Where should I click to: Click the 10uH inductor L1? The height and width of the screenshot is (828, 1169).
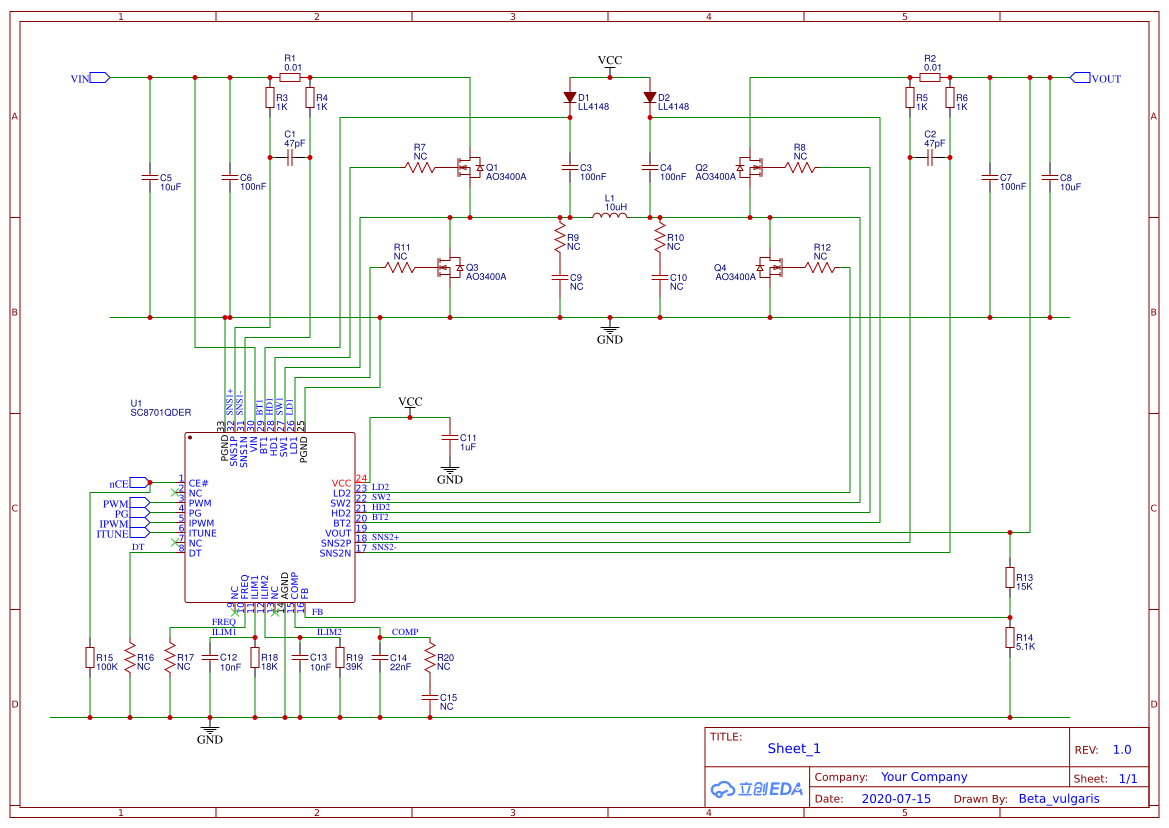(x=608, y=213)
